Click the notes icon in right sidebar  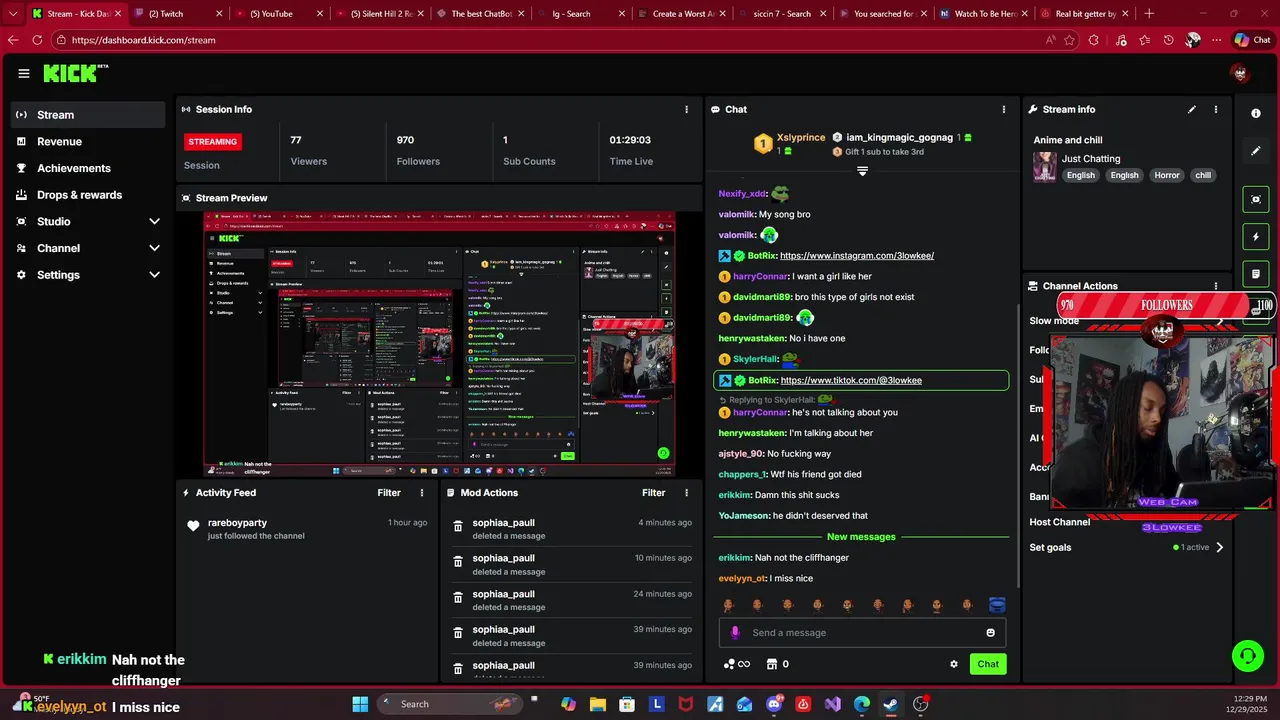pos(1256,274)
